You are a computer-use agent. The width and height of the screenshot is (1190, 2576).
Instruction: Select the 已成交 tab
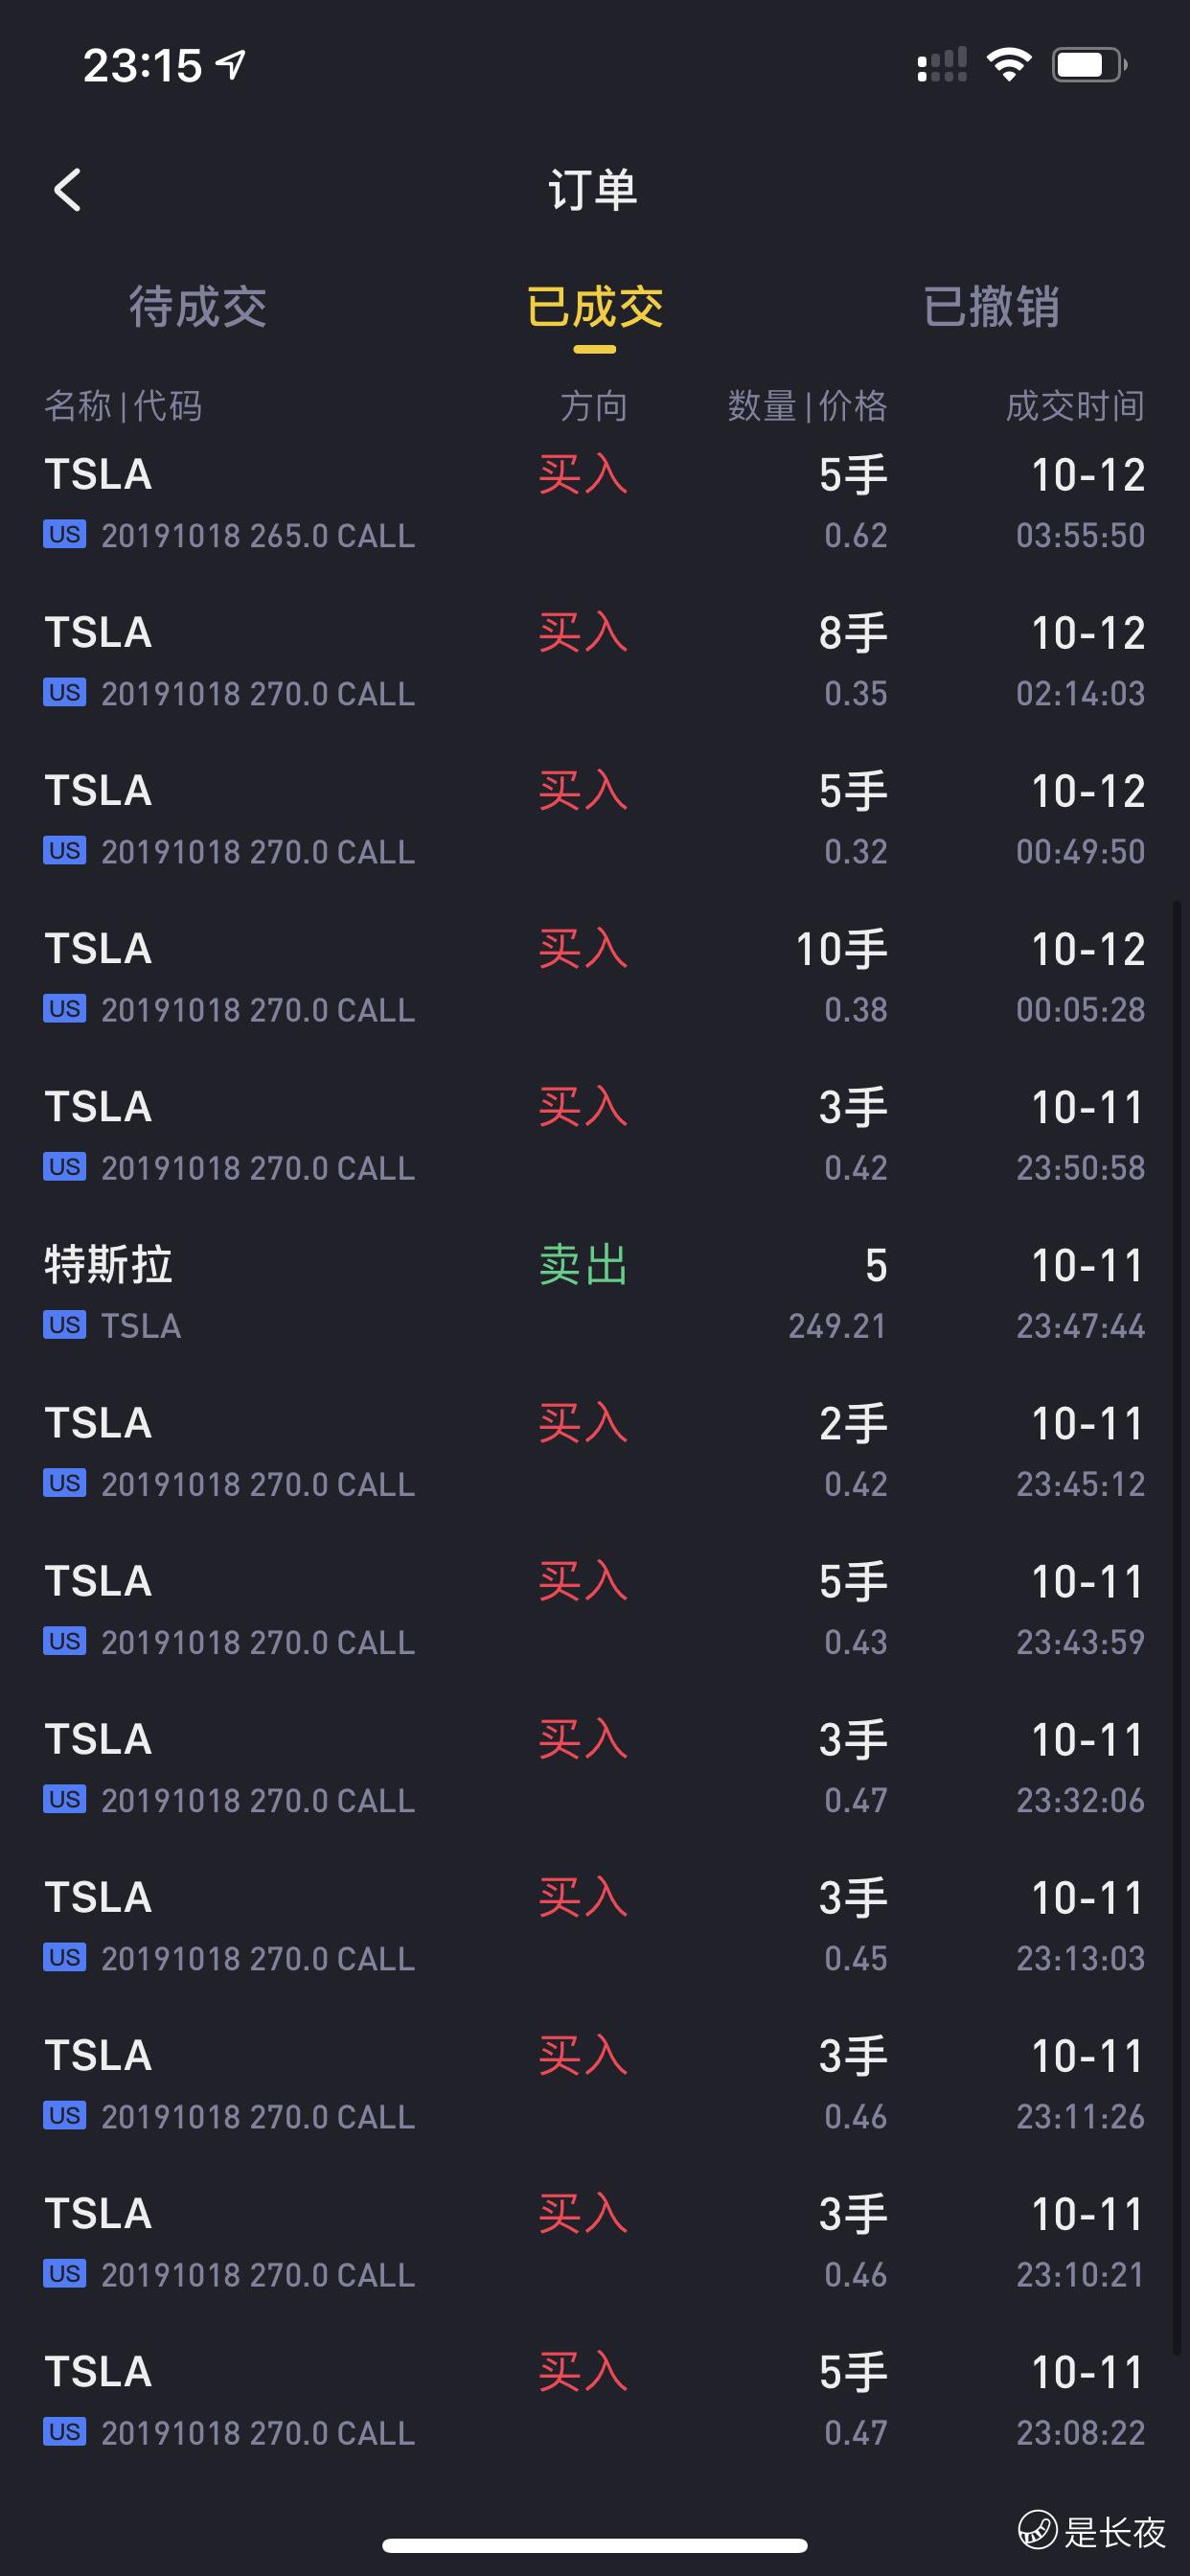[x=594, y=306]
